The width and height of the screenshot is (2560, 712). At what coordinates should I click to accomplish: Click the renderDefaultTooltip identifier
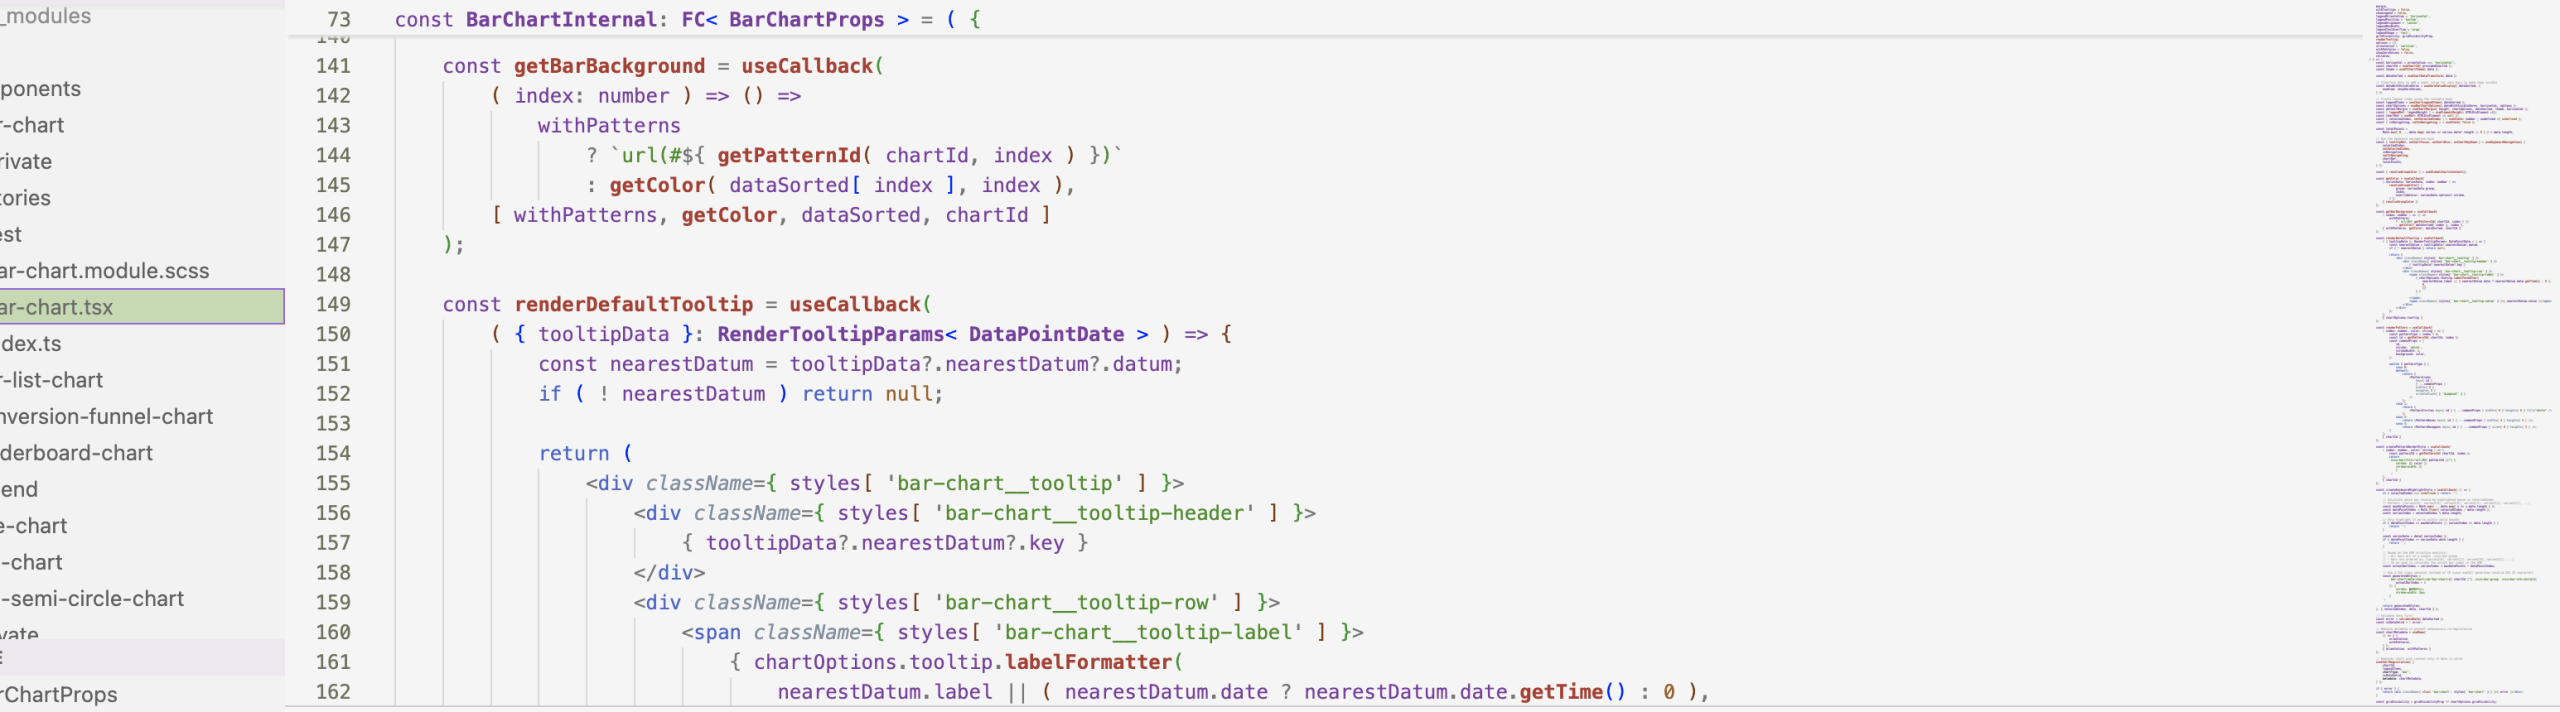[x=633, y=305]
